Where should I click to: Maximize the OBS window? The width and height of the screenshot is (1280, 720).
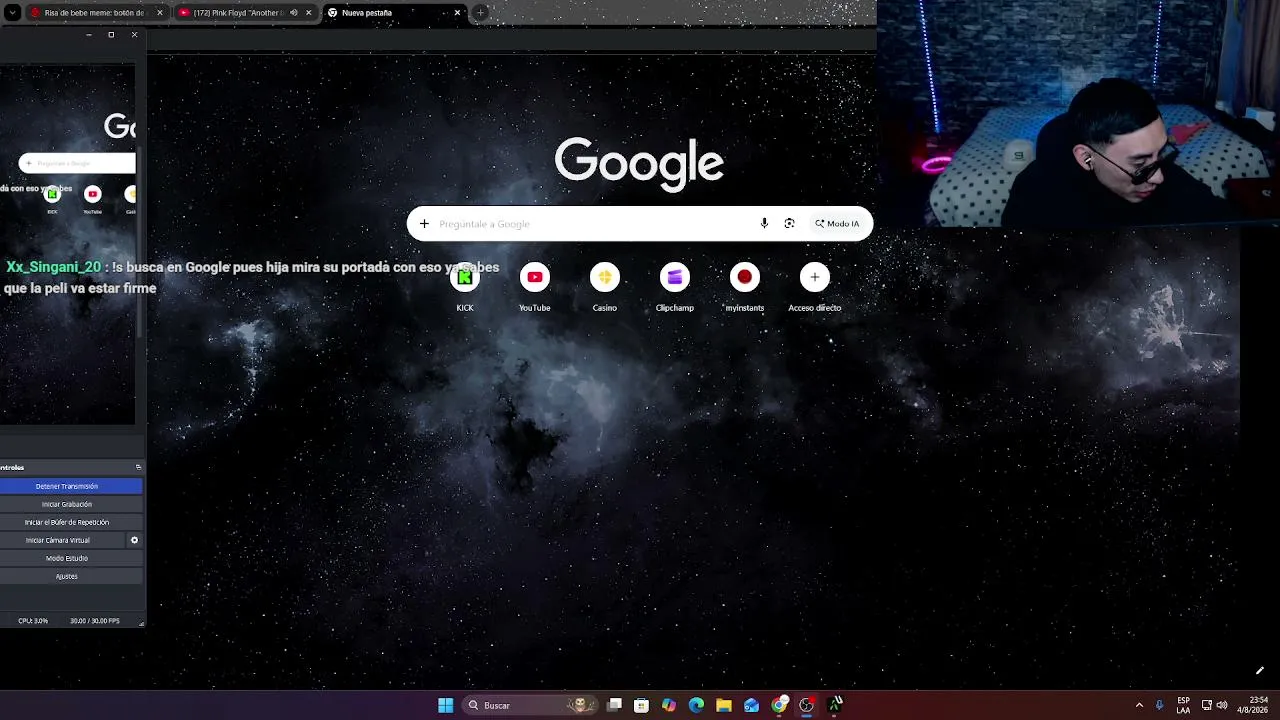(111, 35)
